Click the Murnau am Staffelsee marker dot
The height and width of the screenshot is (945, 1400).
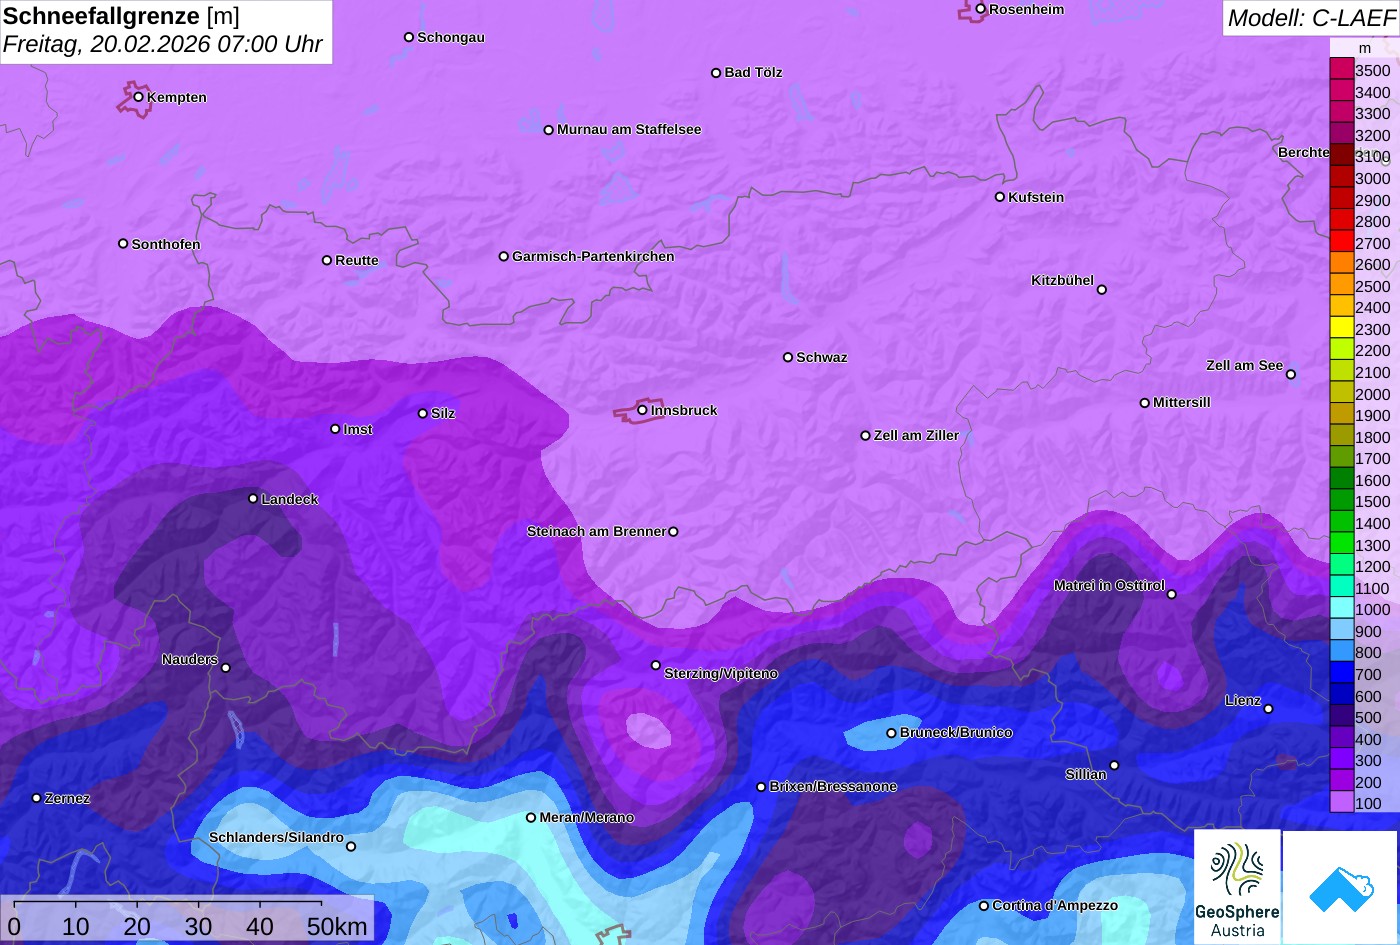pos(549,130)
